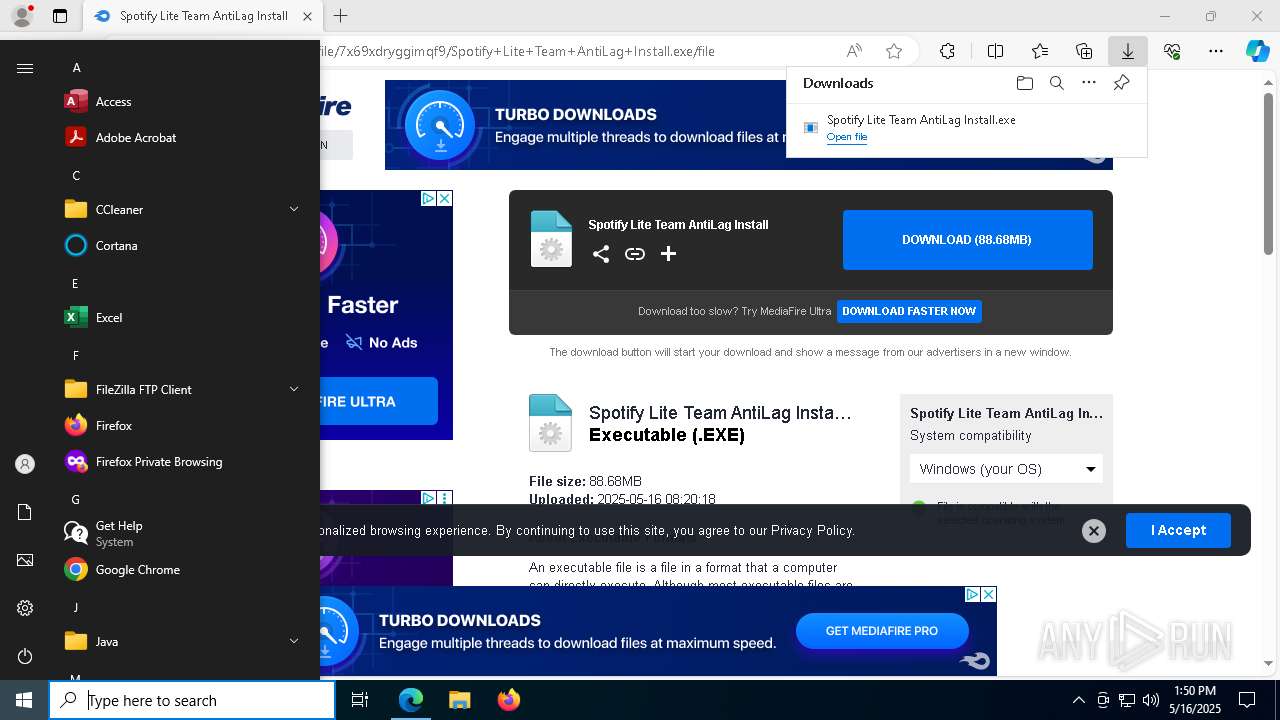
Task: Open the notification center
Action: (x=1247, y=700)
